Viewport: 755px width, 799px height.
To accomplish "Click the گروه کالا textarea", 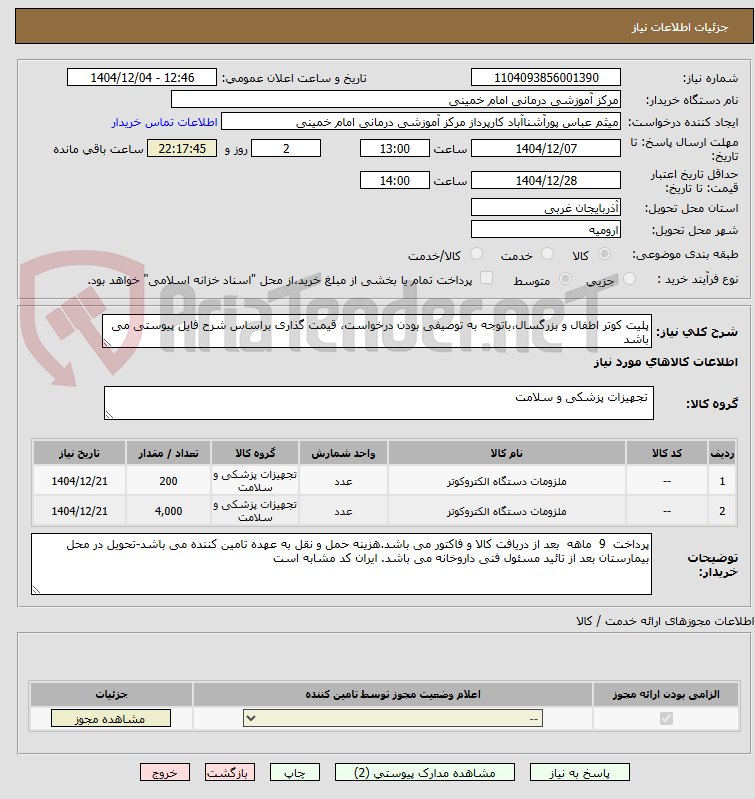I will 379,403.
